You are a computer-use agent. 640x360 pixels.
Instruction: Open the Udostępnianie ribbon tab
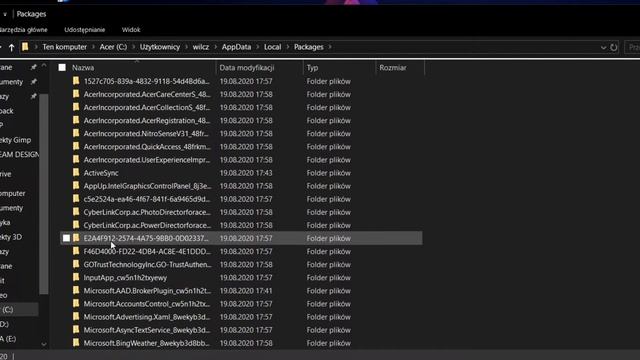[x=84, y=30]
